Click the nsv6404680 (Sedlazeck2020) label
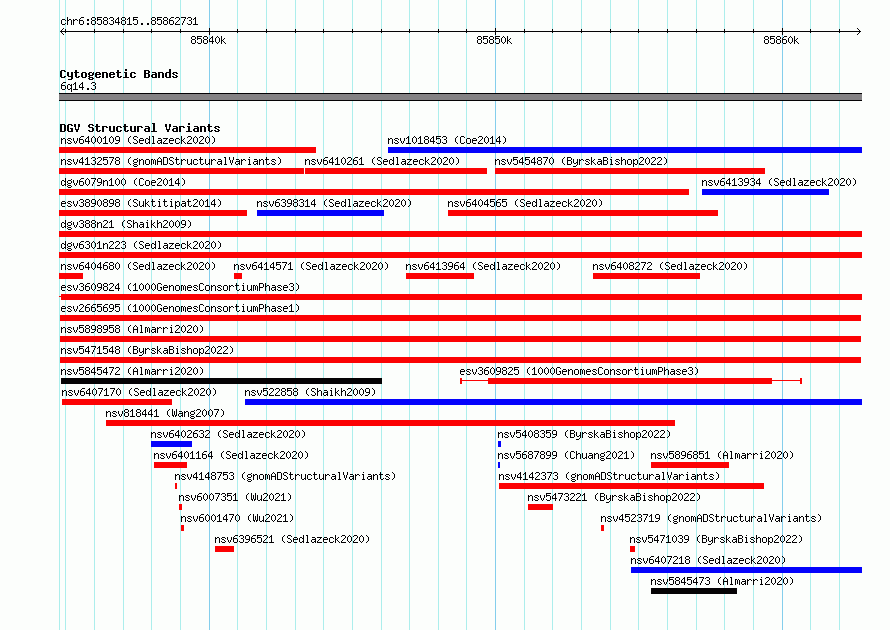Image resolution: width=890 pixels, height=630 pixels. [138, 266]
